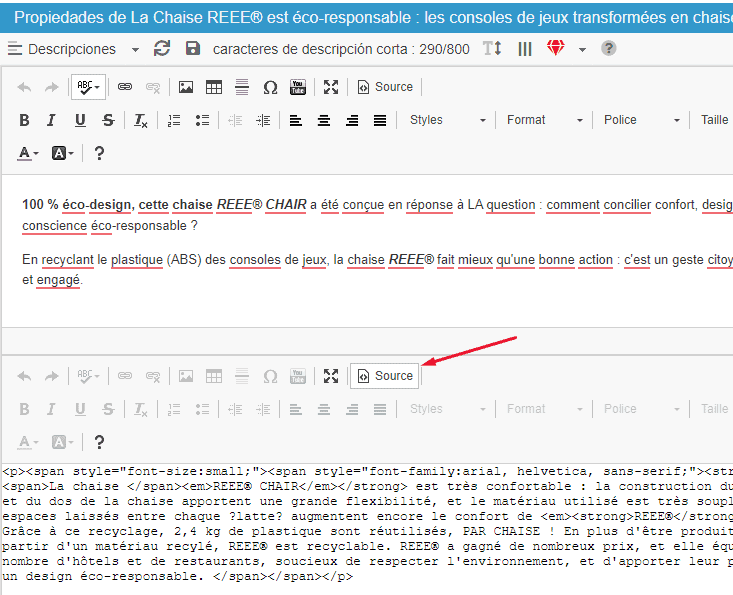
Task: Turn off Source mode in bottom editor
Action: (x=384, y=376)
